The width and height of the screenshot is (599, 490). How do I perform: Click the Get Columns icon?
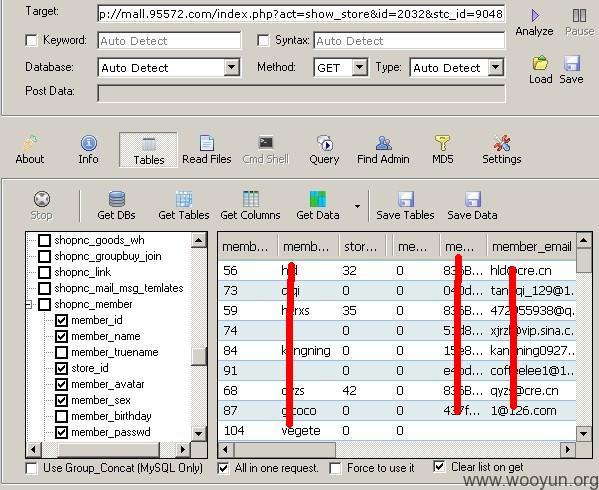point(251,199)
